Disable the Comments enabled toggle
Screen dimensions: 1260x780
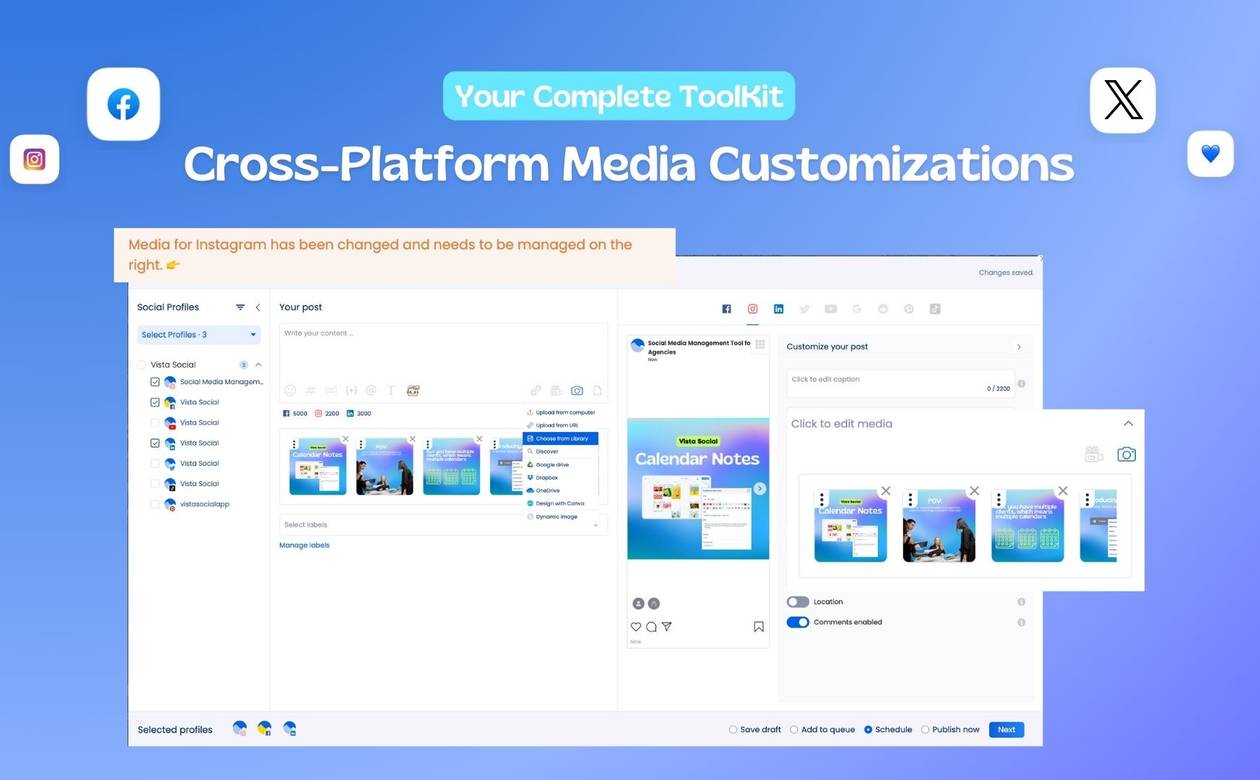(x=797, y=622)
